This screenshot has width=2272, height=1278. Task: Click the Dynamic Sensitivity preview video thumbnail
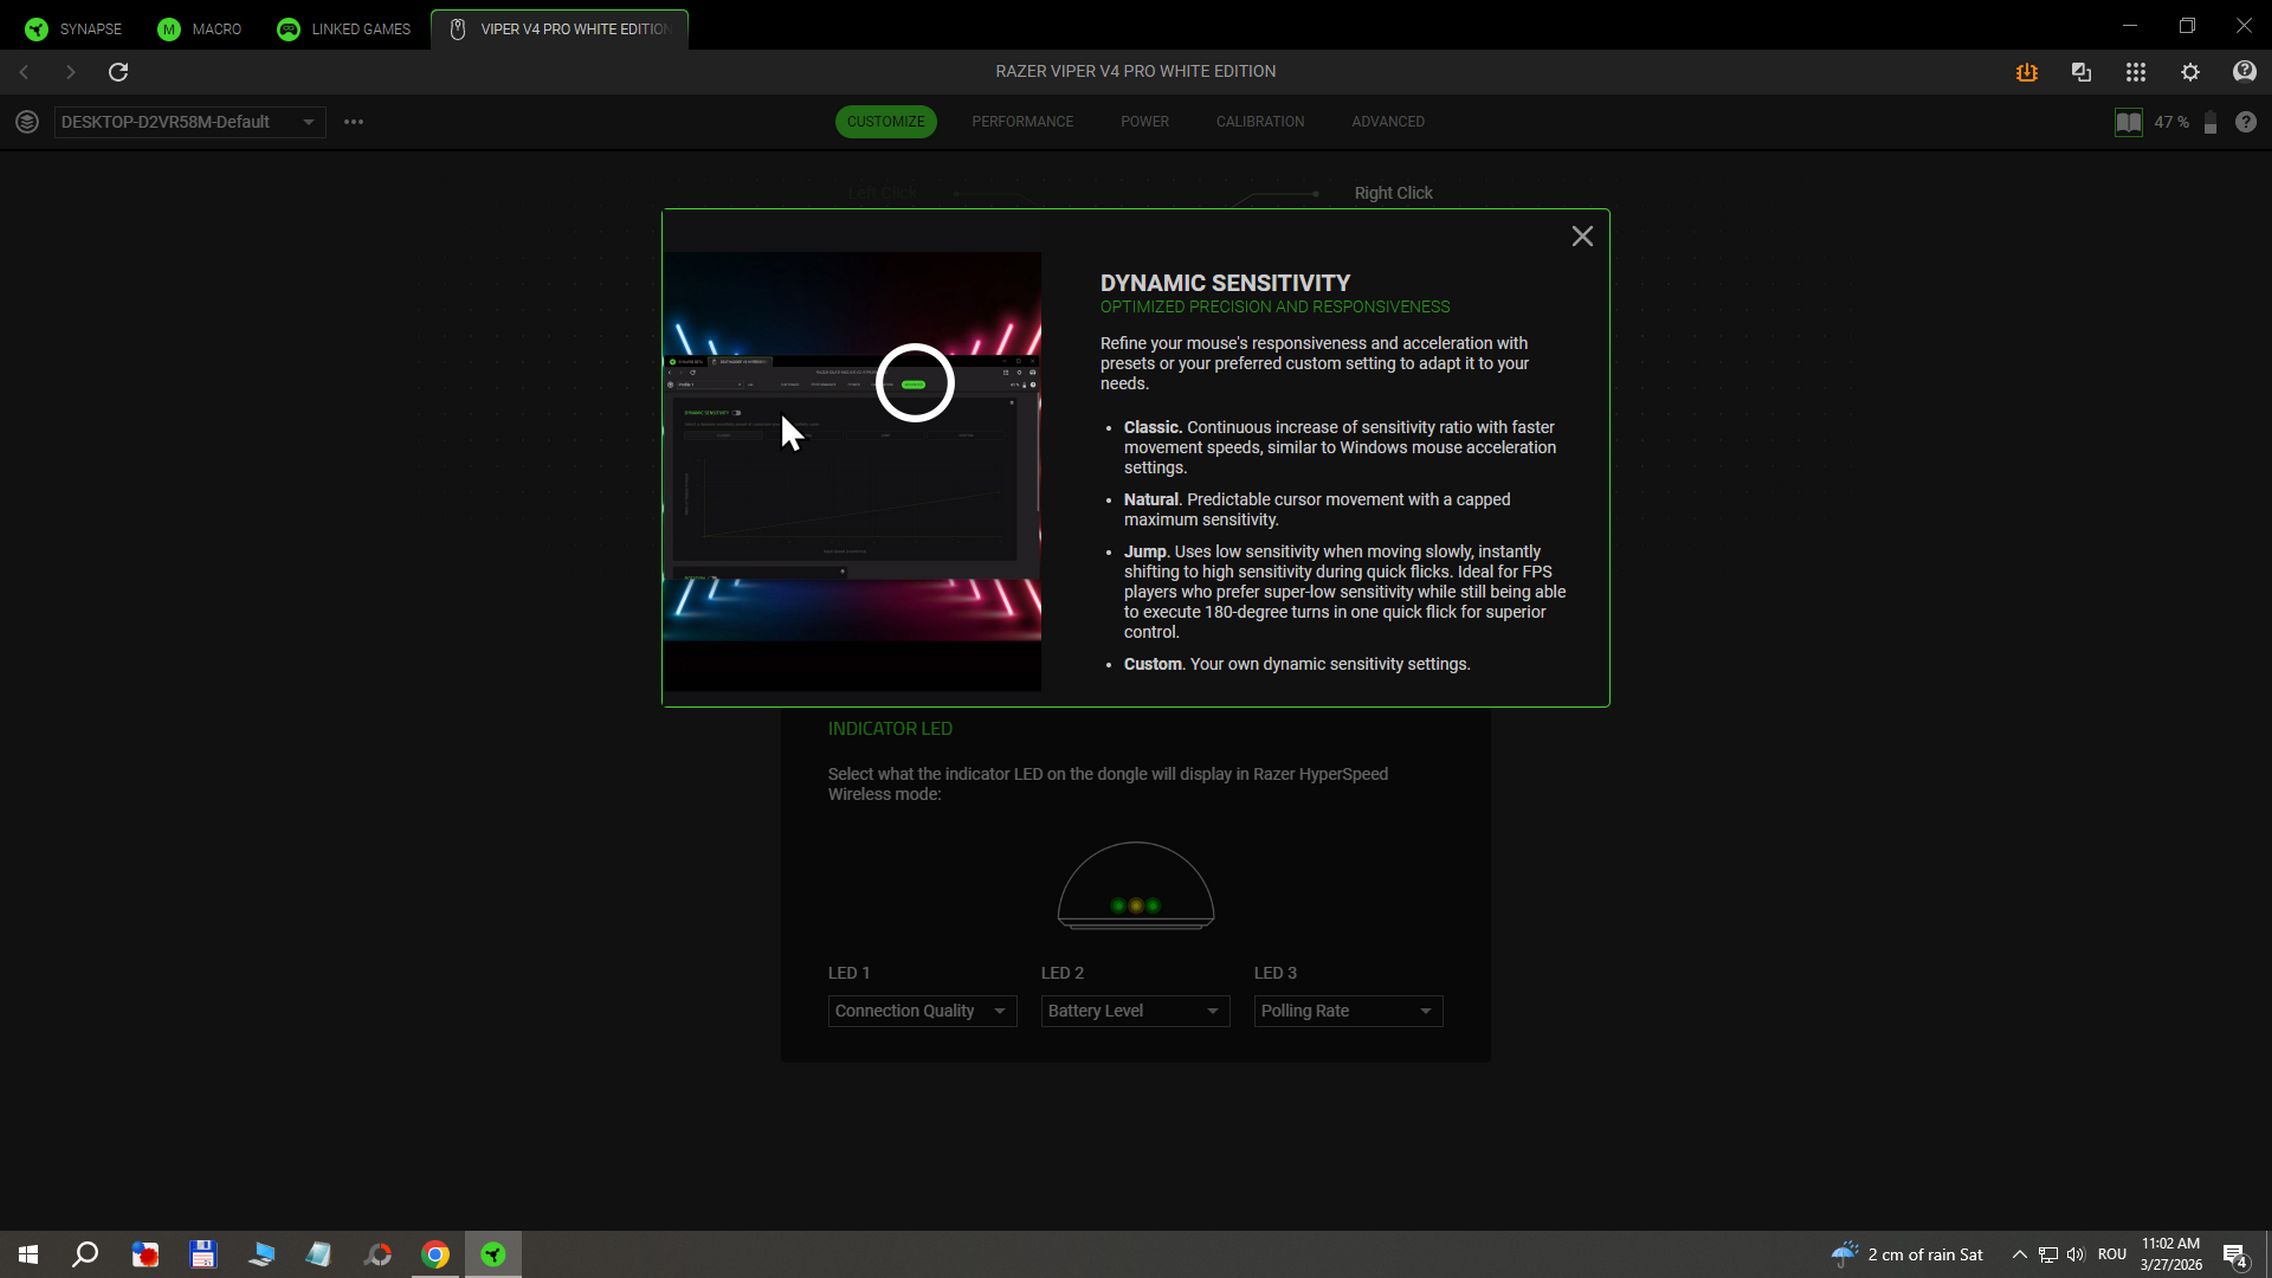(852, 470)
